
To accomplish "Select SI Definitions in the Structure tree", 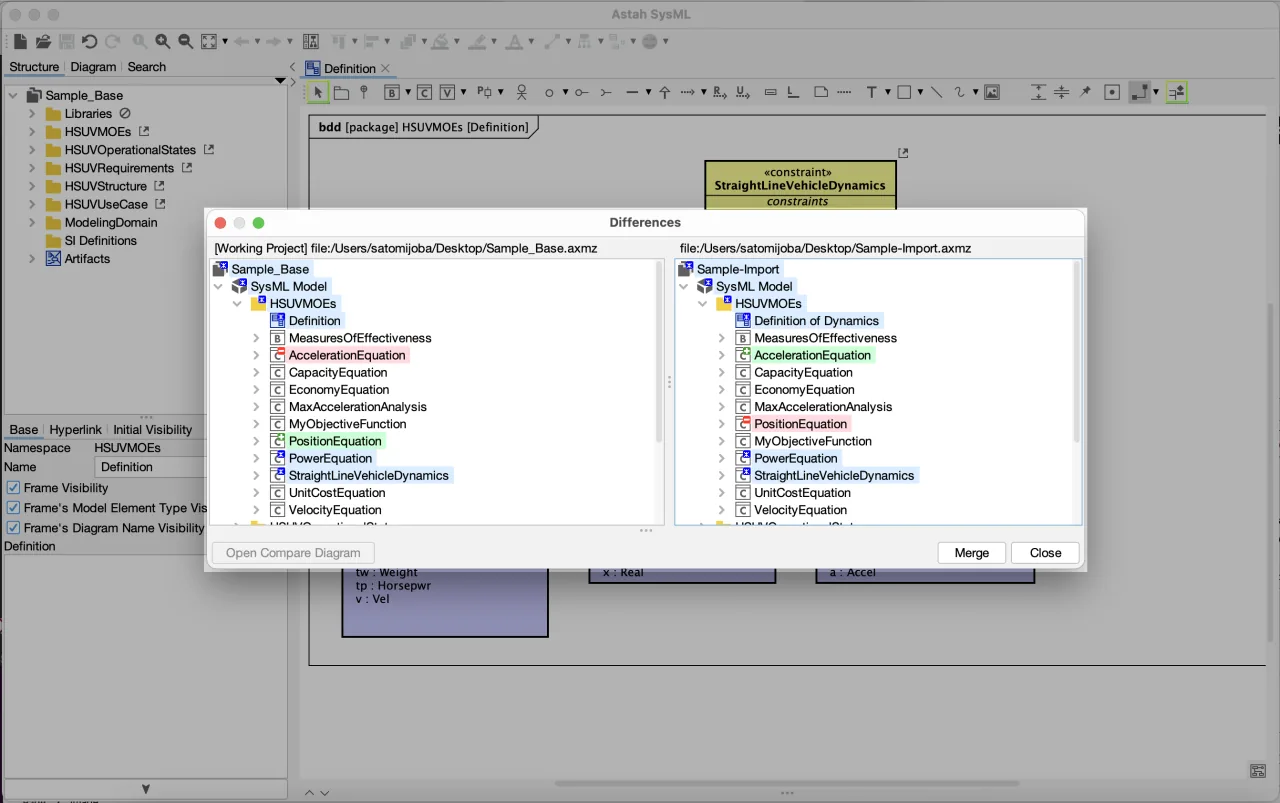I will pyautogui.click(x=101, y=240).
